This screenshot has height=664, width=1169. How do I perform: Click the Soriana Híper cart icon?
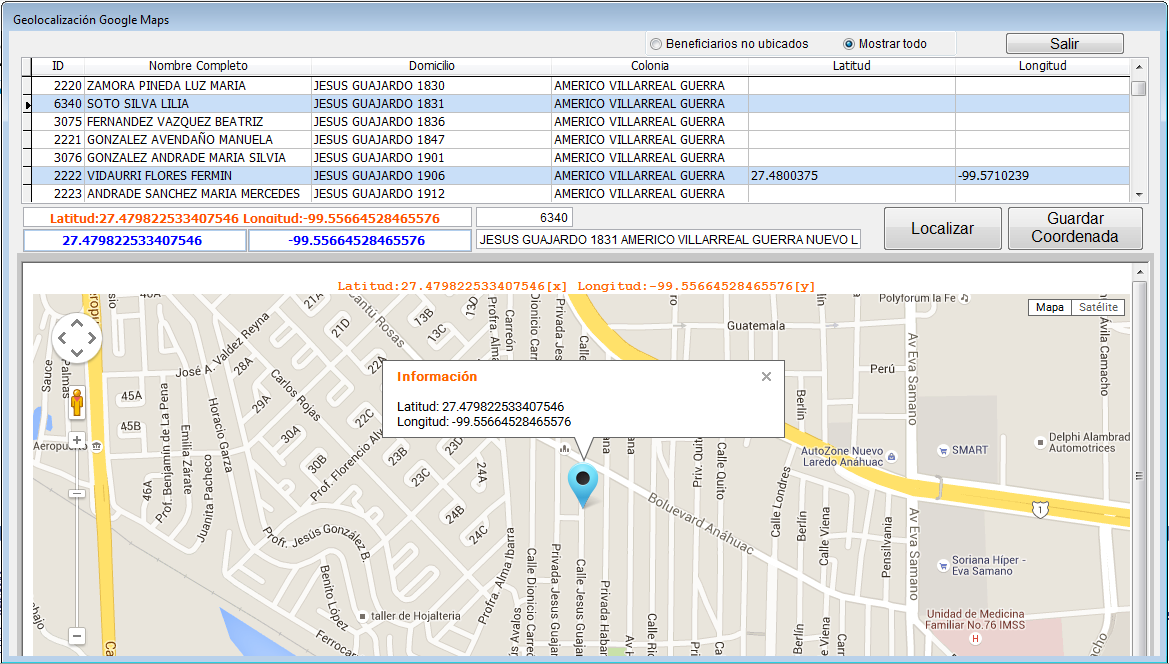(x=944, y=565)
